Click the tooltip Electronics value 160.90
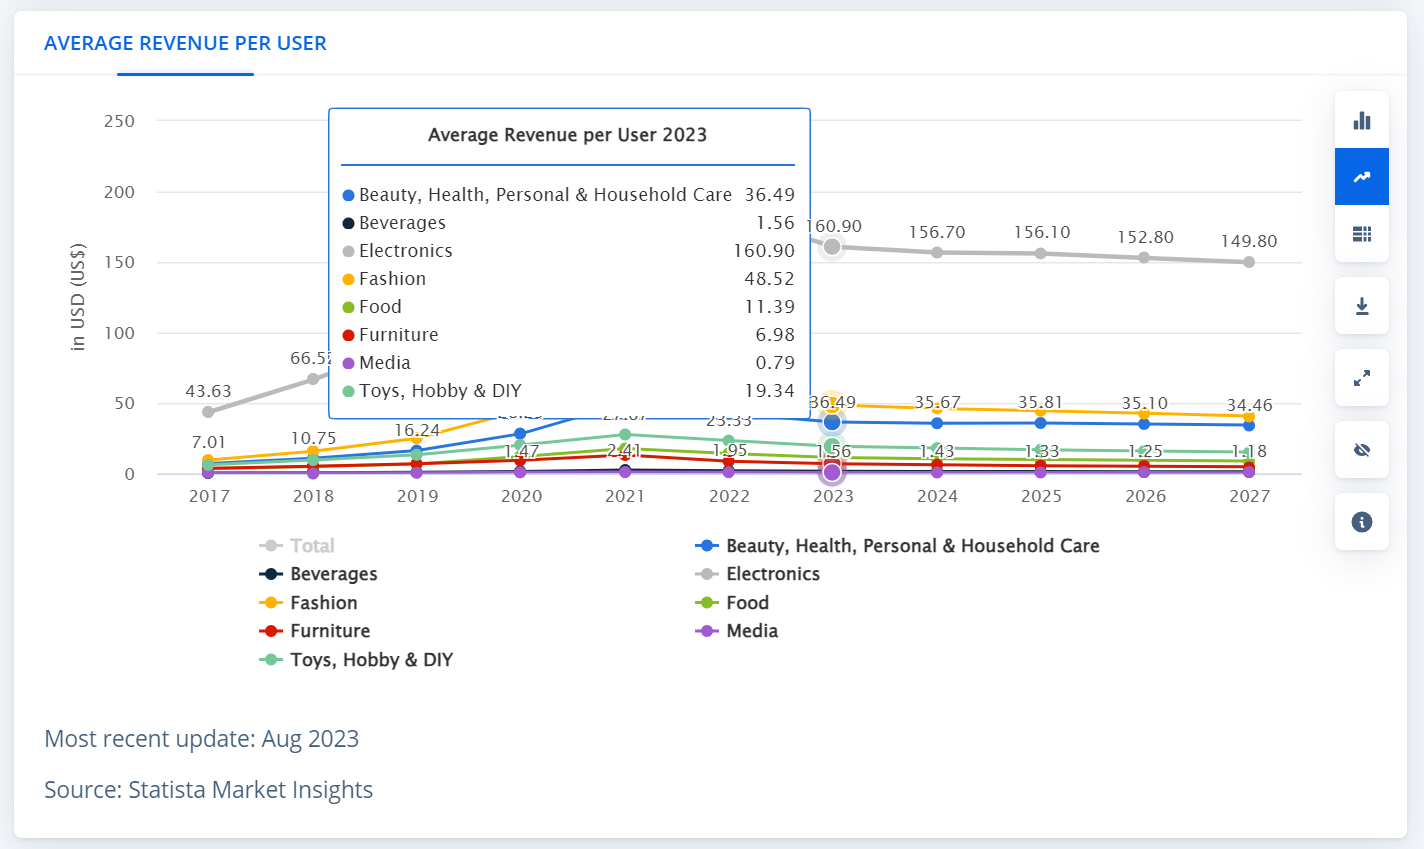Screen dimensions: 1424x849 (x=764, y=251)
